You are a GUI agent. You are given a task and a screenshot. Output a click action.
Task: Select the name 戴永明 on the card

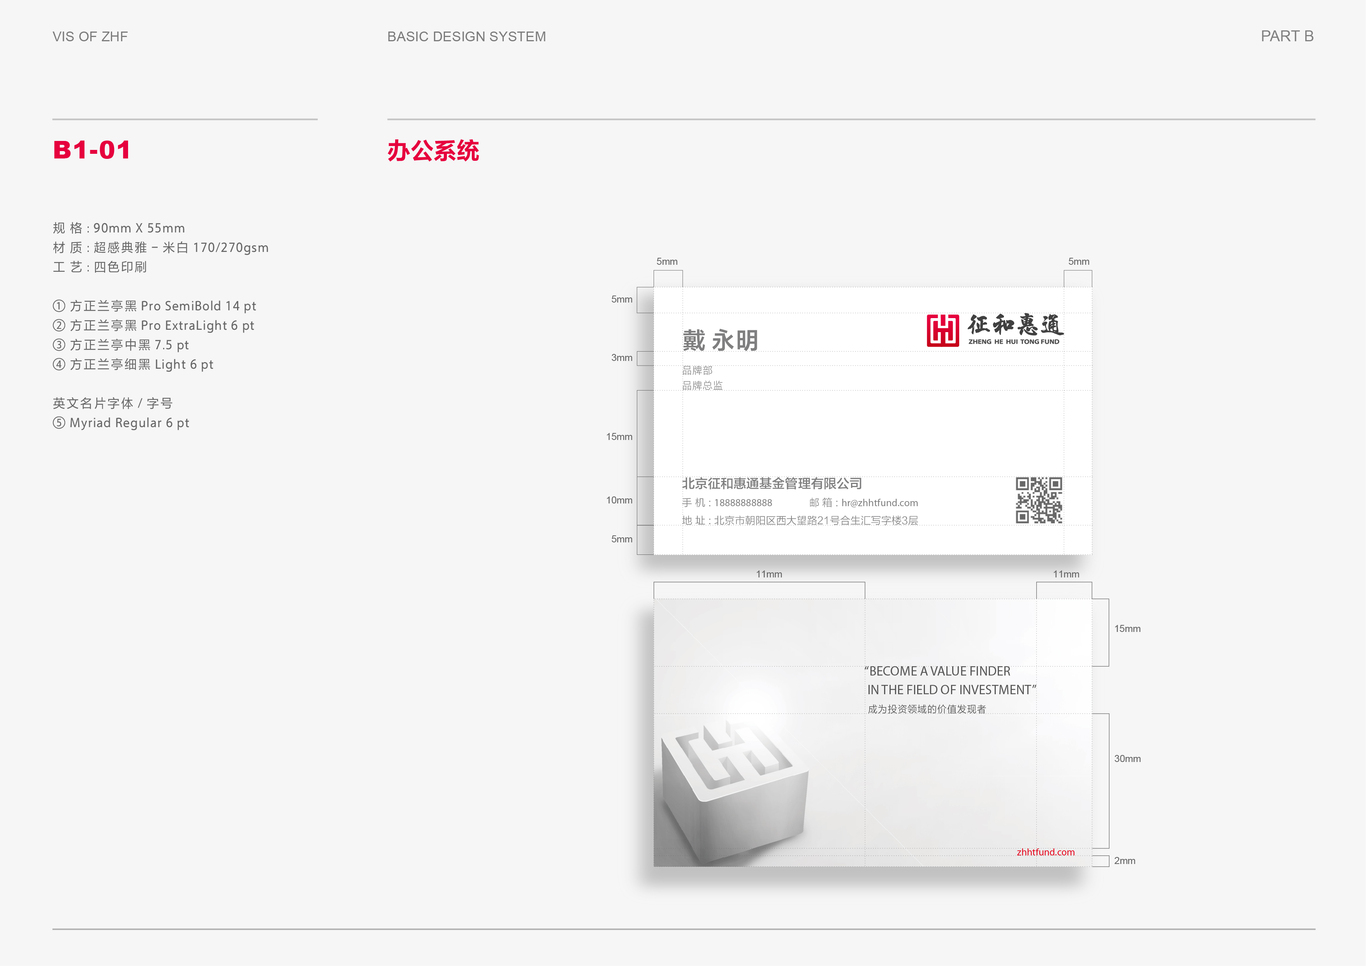[x=720, y=341]
